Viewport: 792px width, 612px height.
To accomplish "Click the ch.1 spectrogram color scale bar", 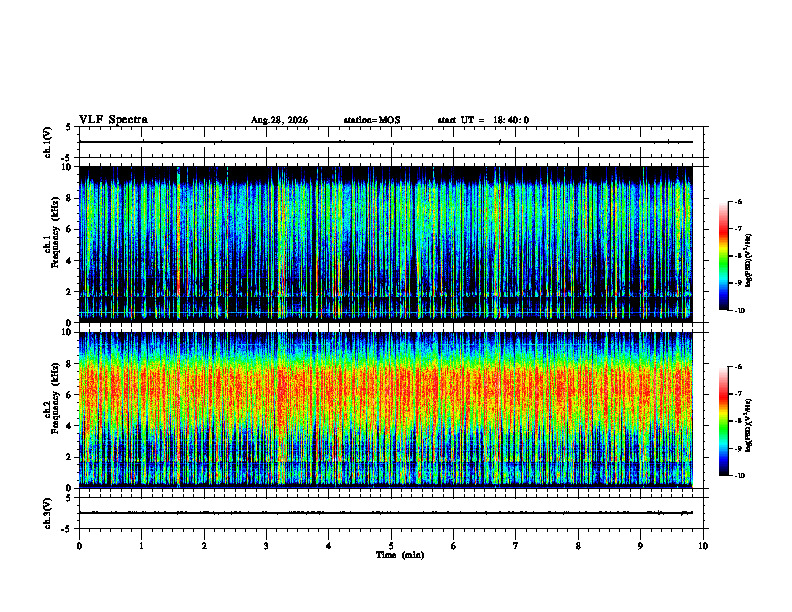I will pos(723,256).
